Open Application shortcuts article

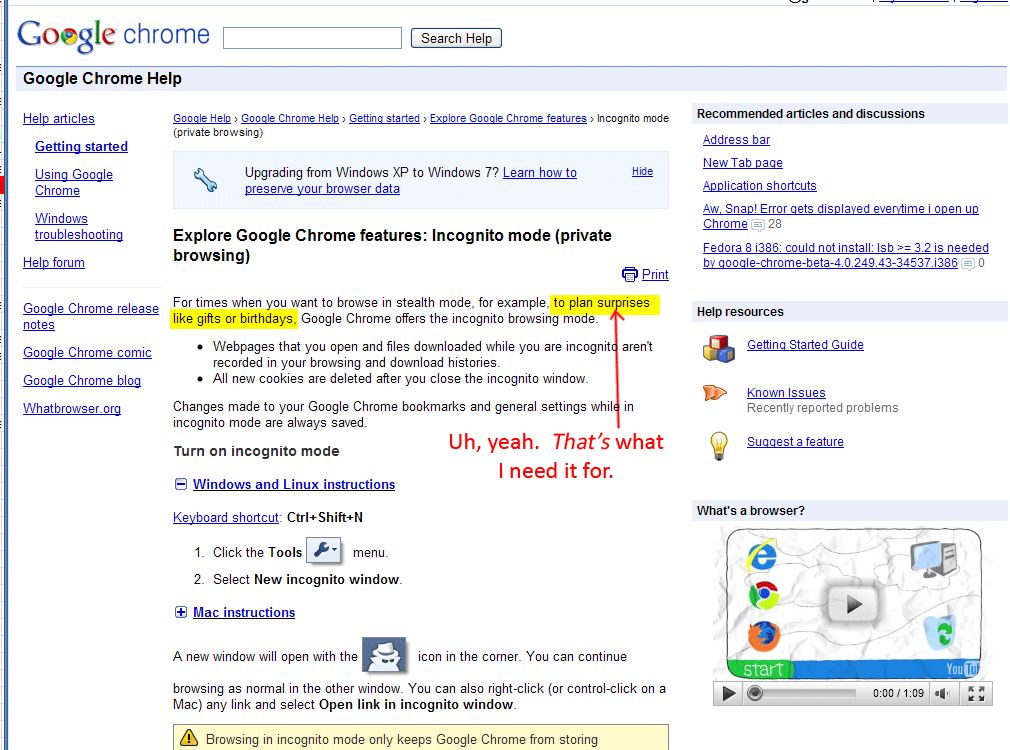tap(759, 186)
